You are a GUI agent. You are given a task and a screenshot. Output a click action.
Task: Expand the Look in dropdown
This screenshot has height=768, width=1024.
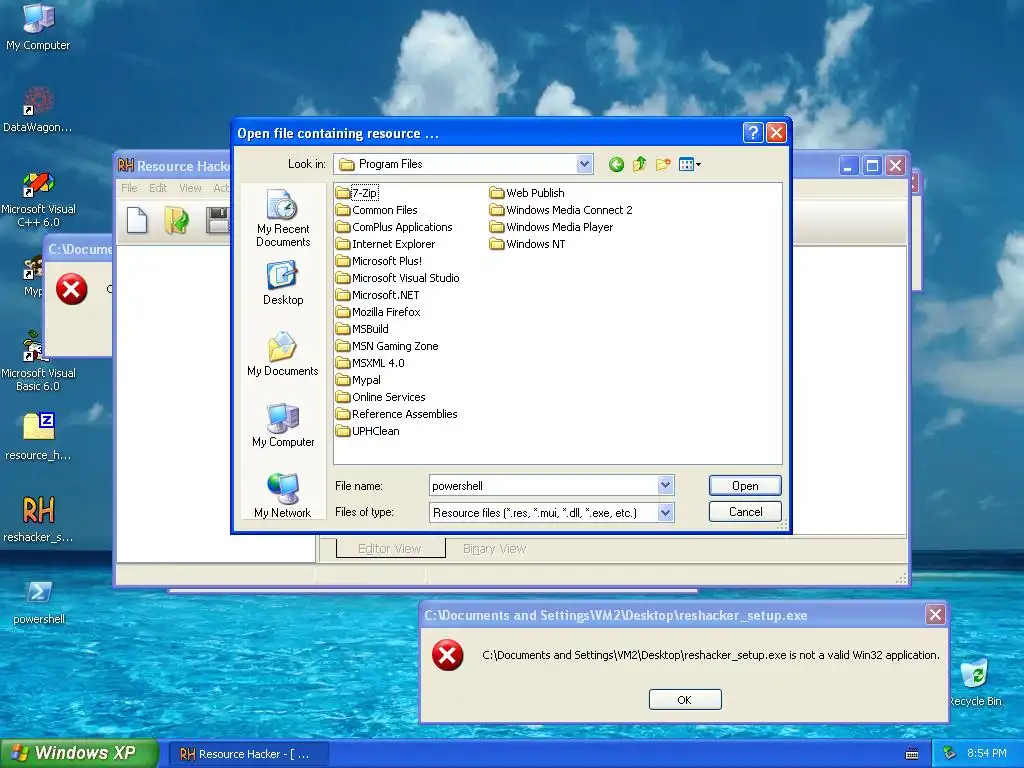[584, 164]
